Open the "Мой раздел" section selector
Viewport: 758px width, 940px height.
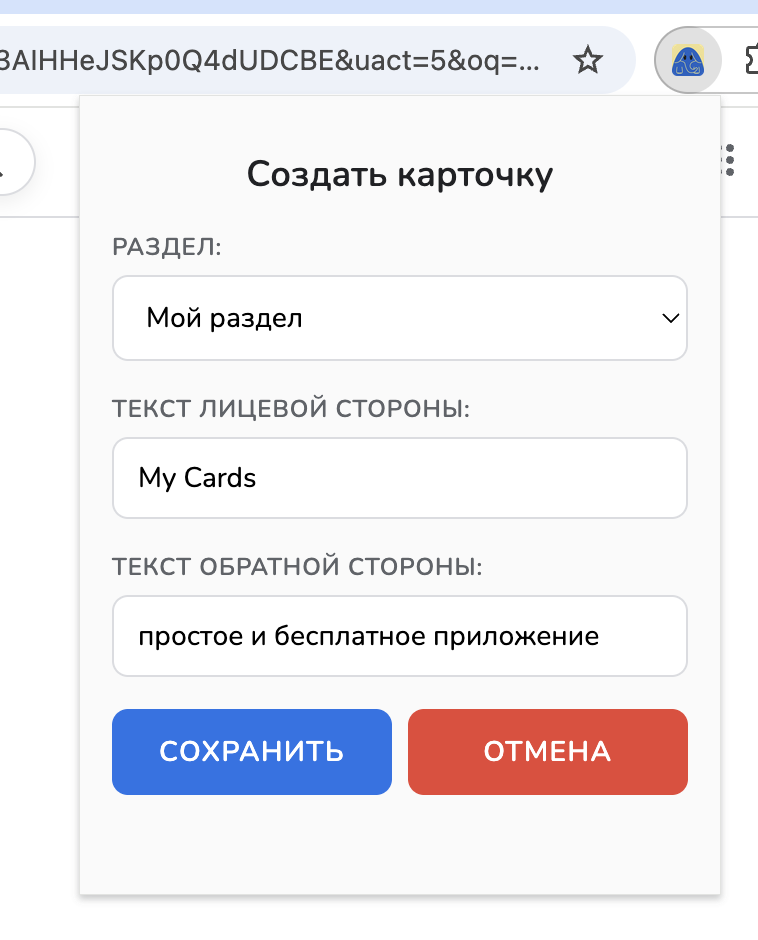click(x=399, y=318)
